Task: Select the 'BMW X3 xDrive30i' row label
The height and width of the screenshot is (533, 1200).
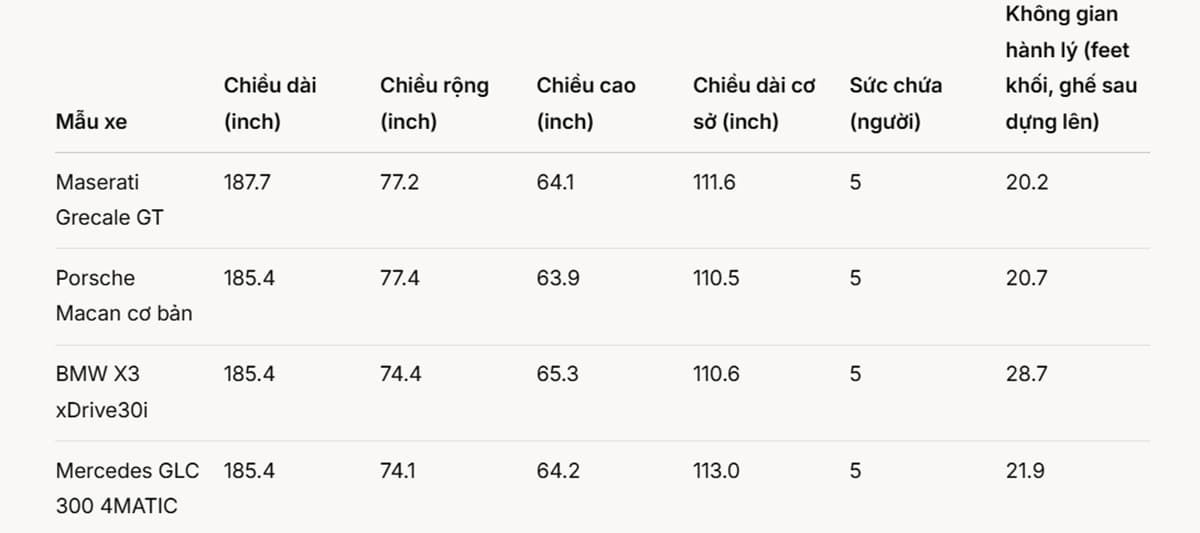Action: coord(101,392)
